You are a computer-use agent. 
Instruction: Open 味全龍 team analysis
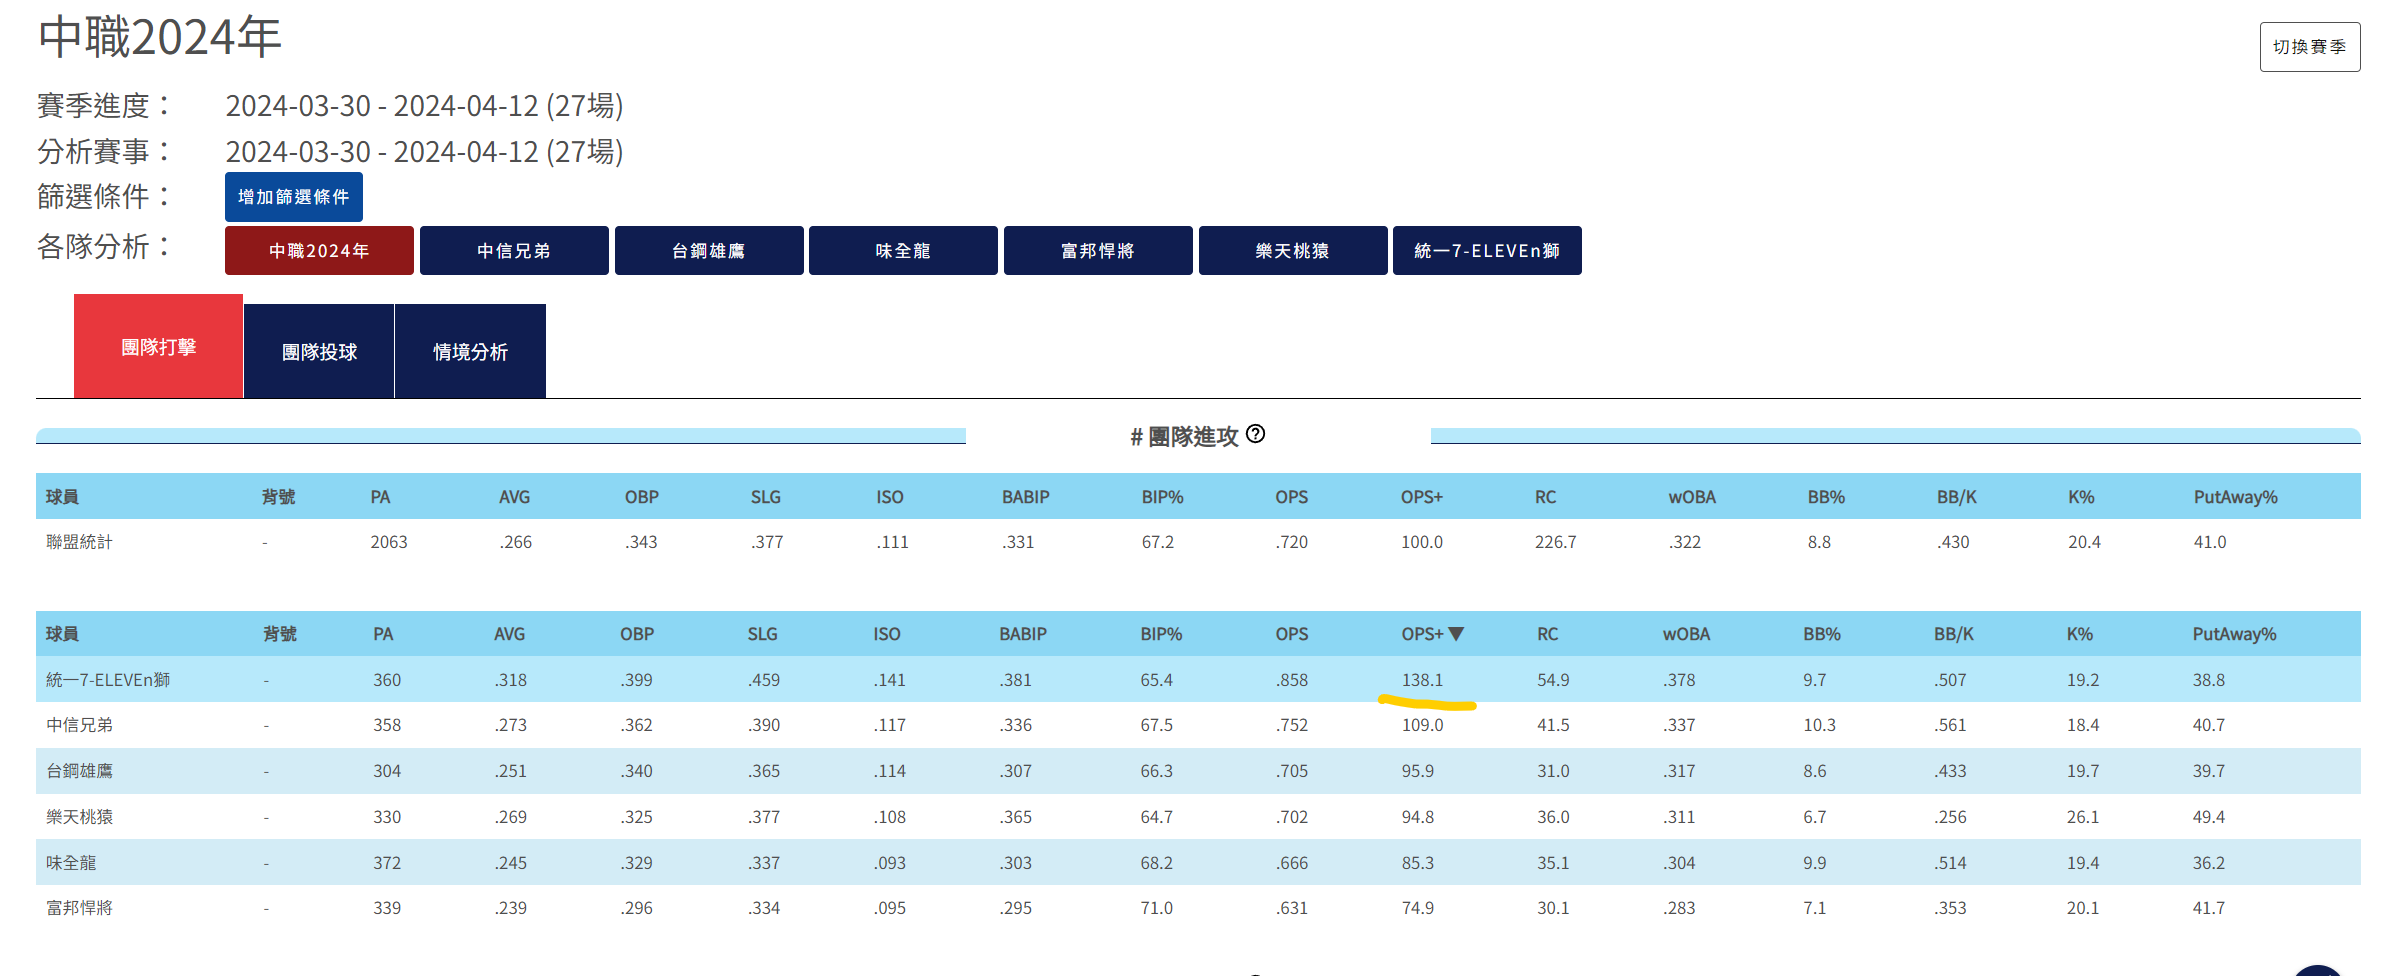[x=903, y=251]
